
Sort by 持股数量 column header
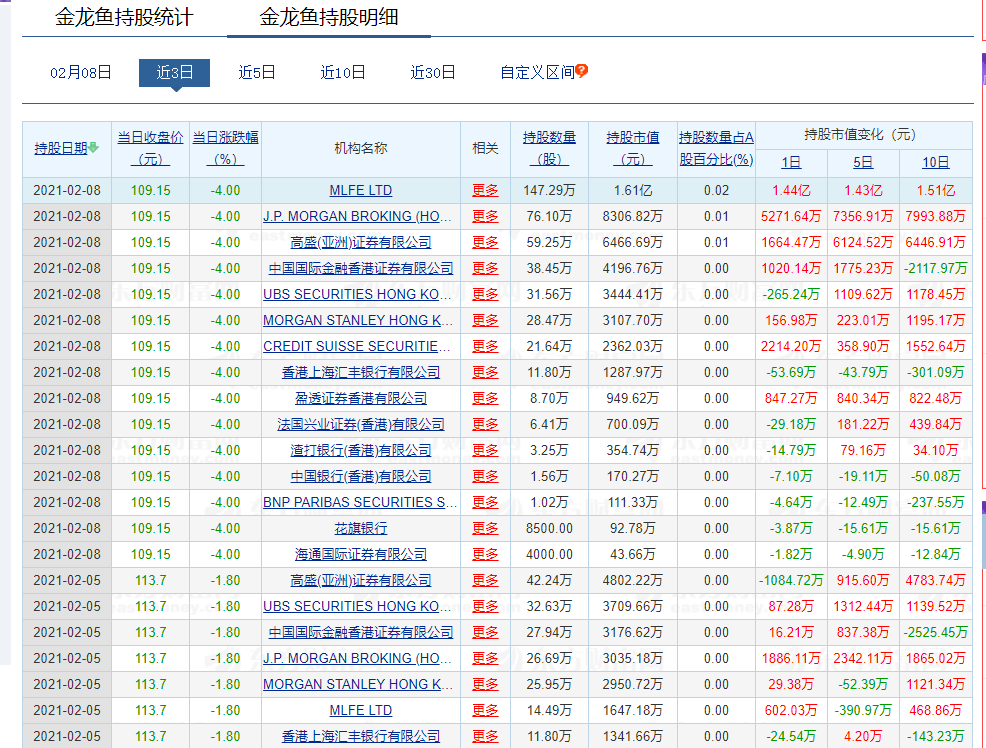click(x=549, y=148)
